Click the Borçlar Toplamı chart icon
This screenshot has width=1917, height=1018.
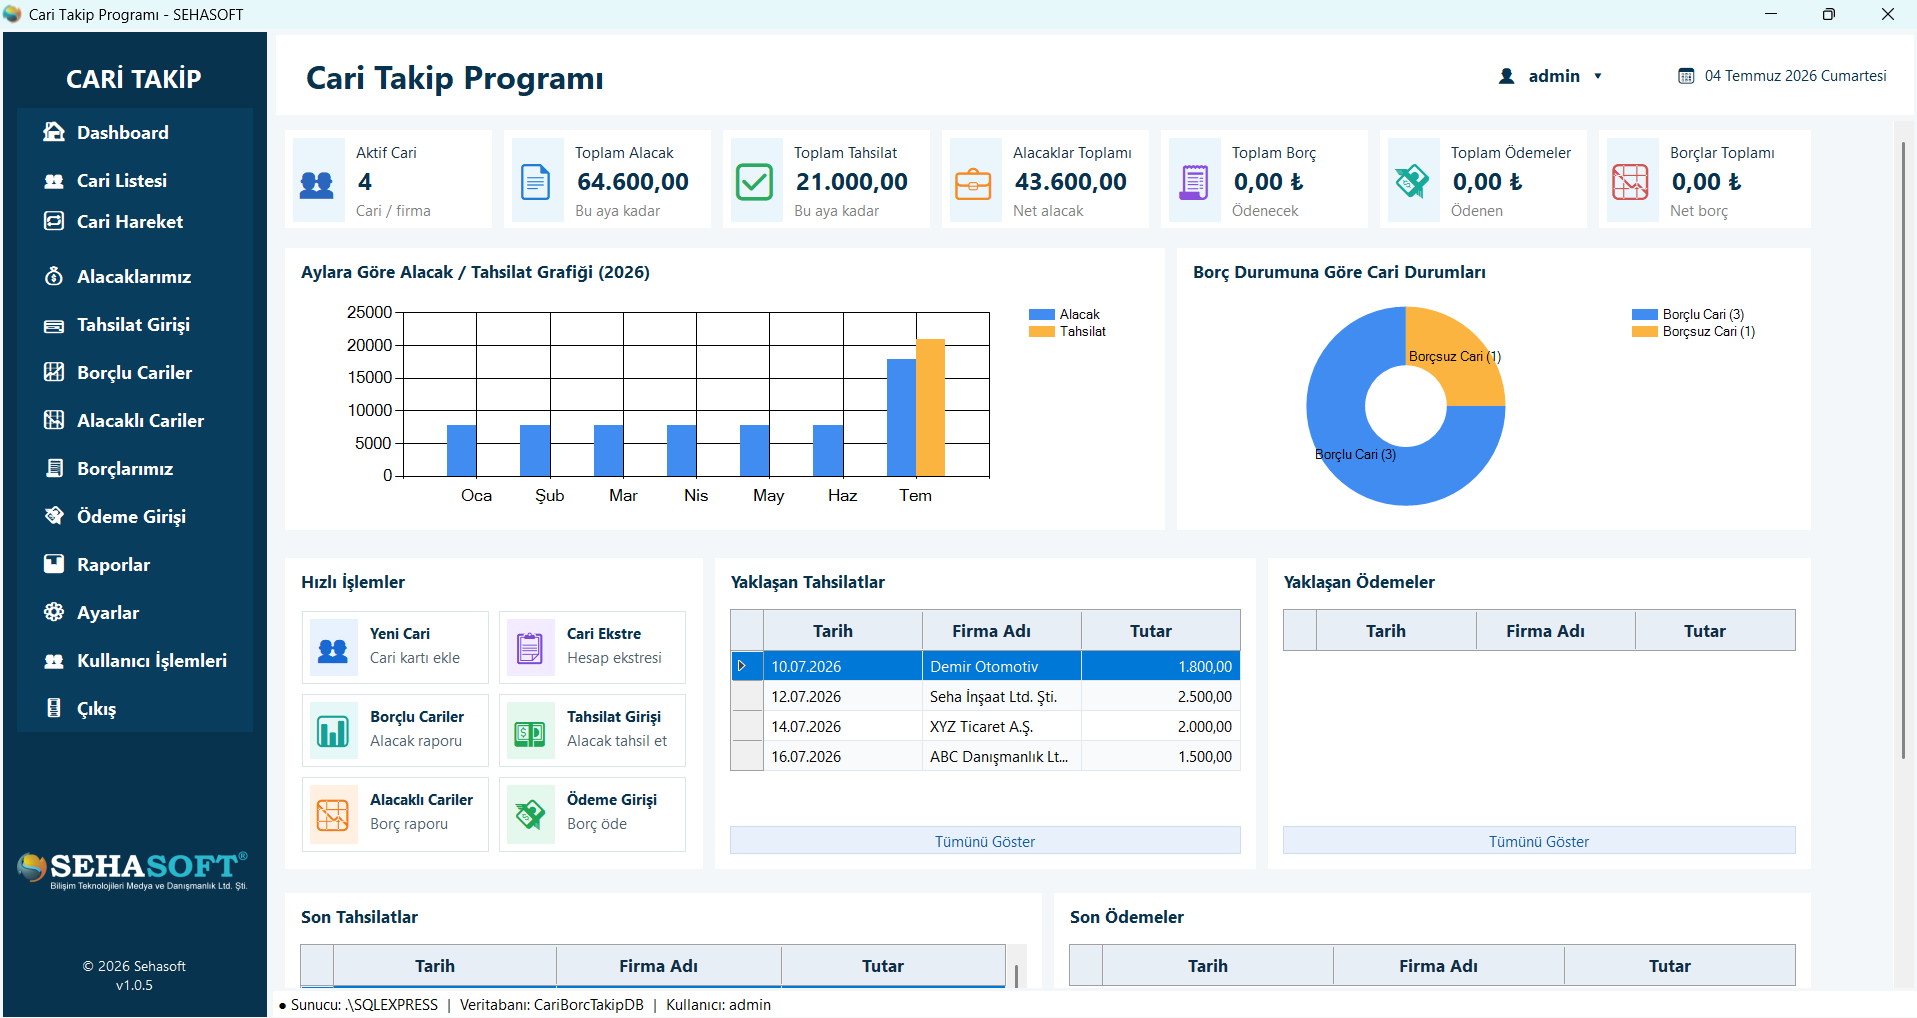click(1630, 182)
